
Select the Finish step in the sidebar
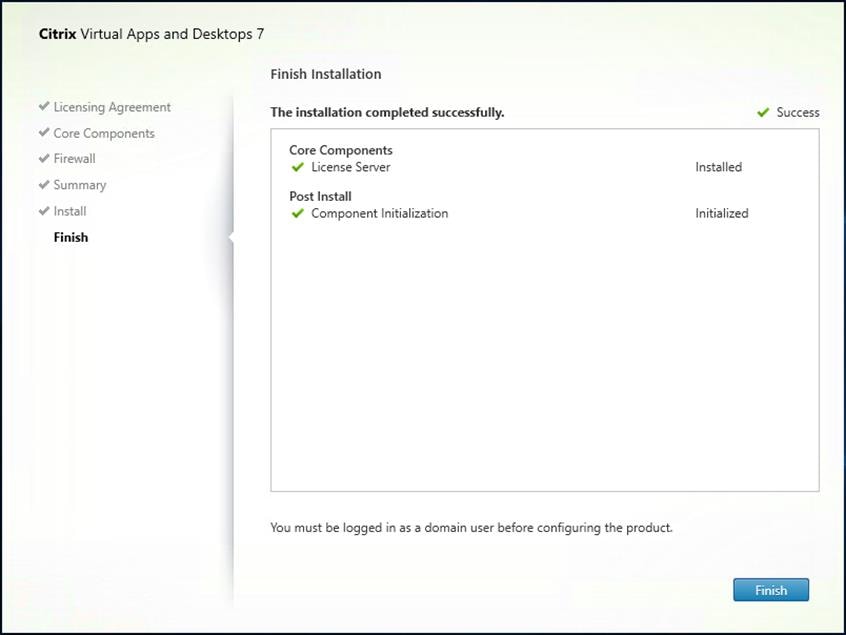pyautogui.click(x=70, y=237)
